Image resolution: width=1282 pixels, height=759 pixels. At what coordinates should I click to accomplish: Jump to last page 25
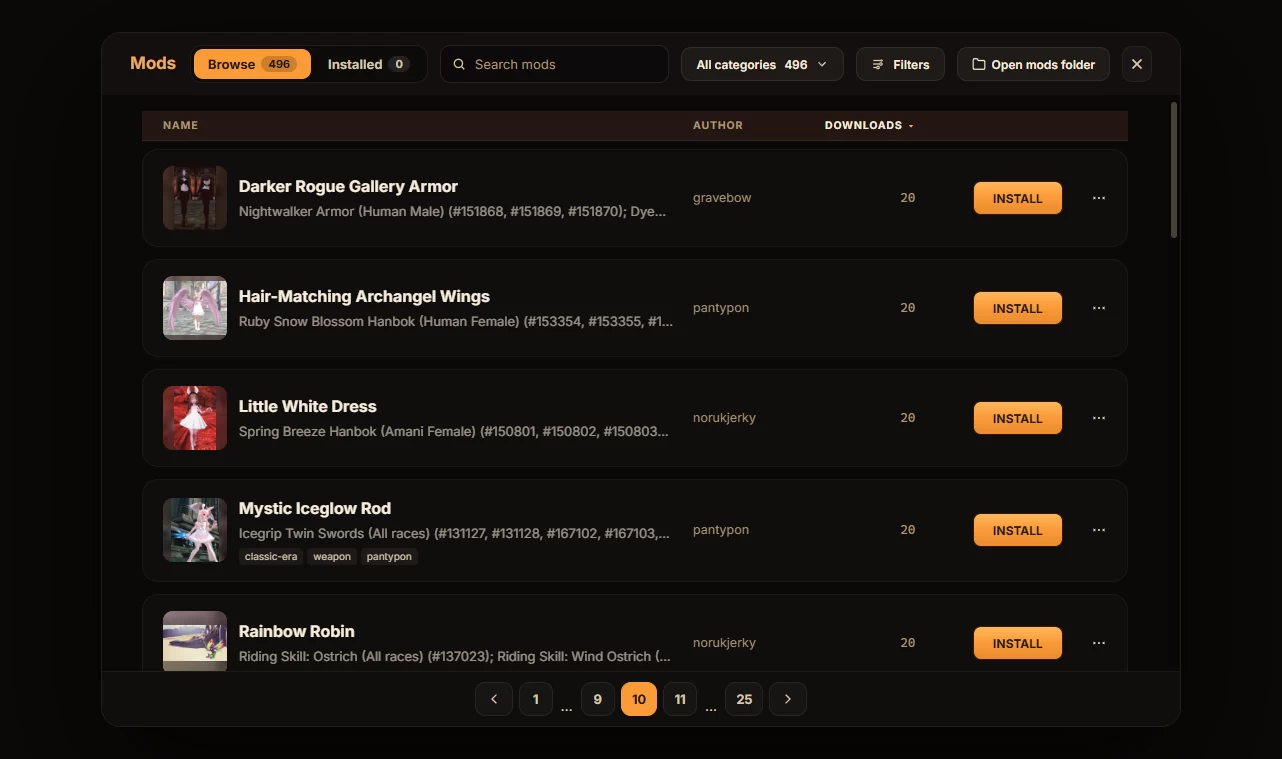point(744,699)
